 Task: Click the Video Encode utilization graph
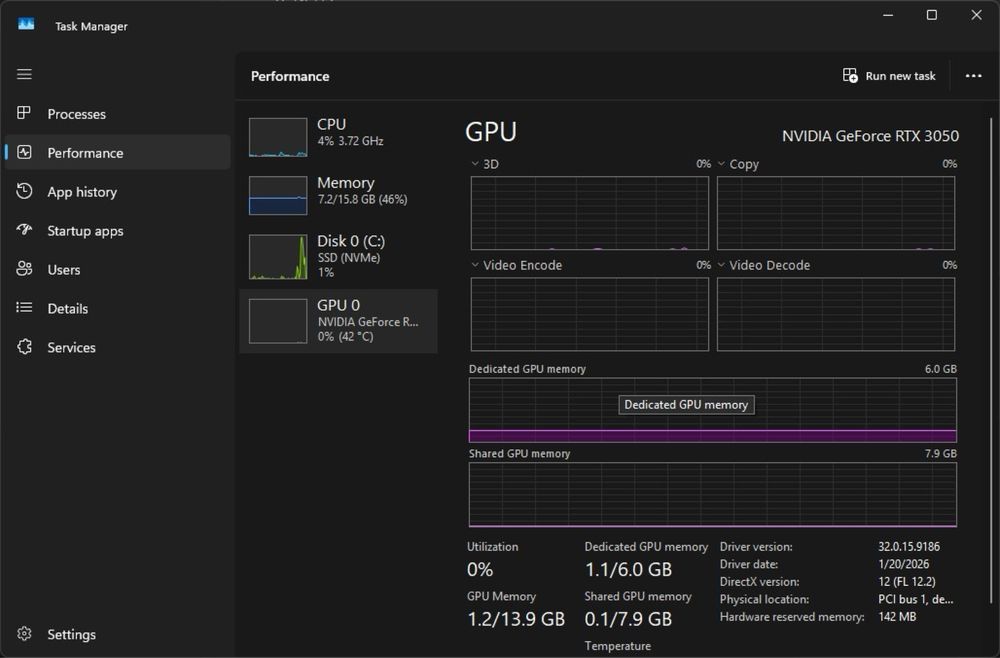[589, 314]
